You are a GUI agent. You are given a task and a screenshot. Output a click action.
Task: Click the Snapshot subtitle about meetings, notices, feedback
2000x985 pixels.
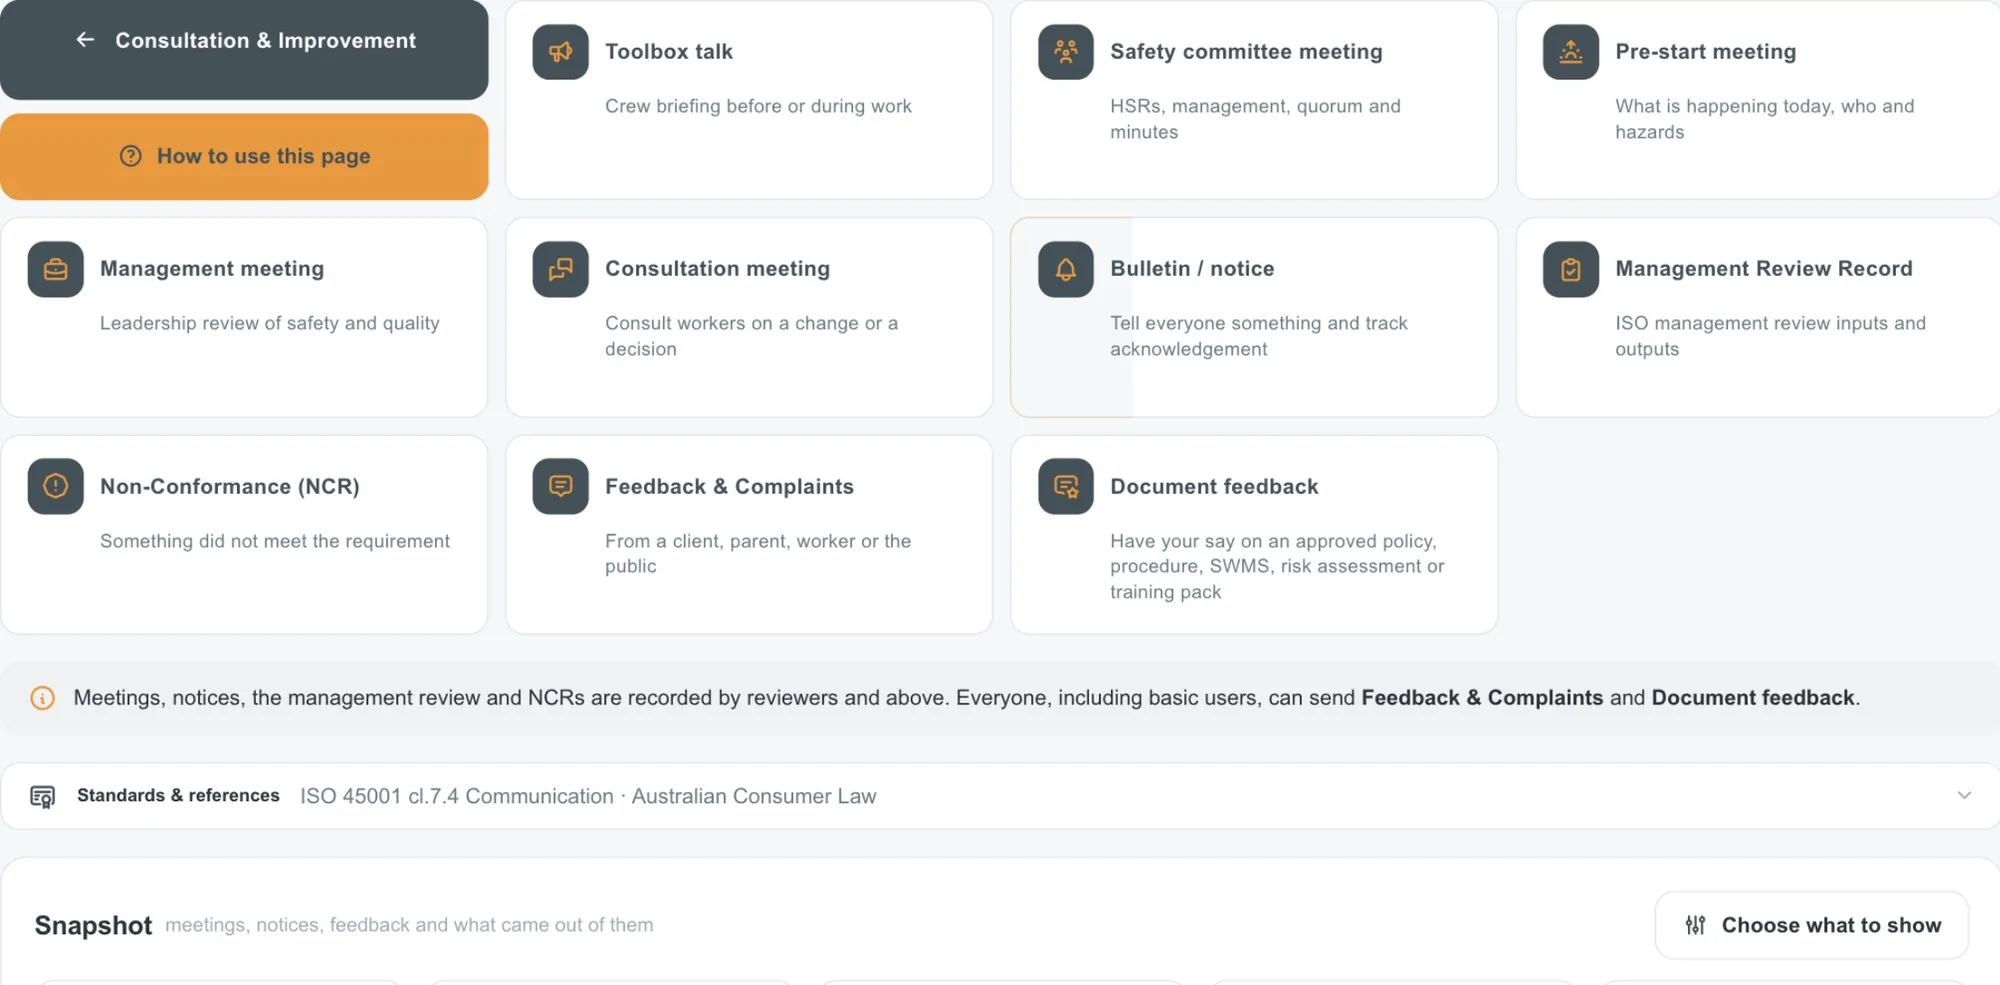point(409,925)
